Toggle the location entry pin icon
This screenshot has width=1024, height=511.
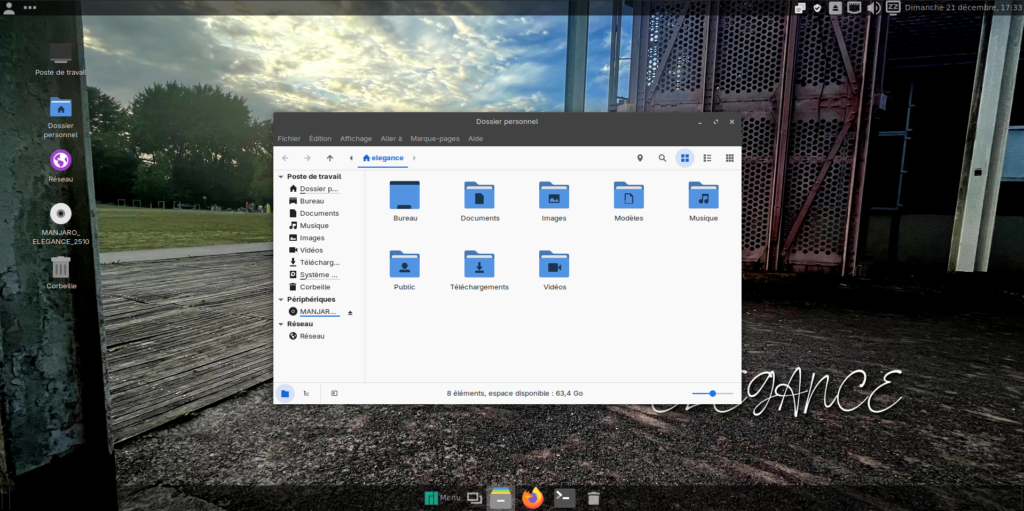coord(640,158)
